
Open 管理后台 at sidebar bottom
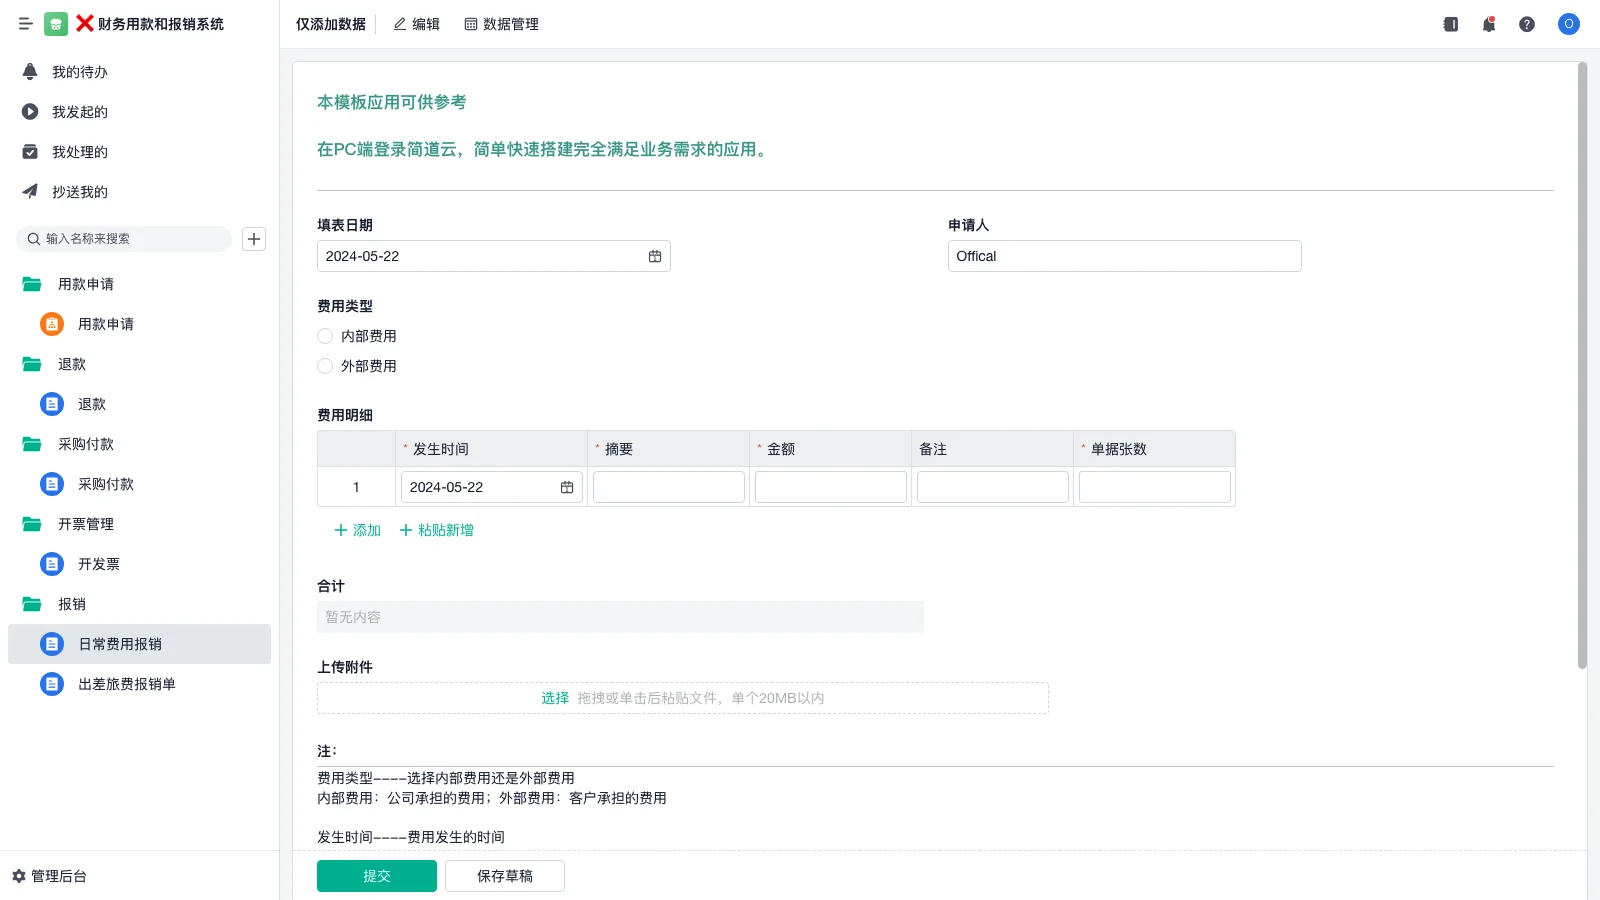50,876
